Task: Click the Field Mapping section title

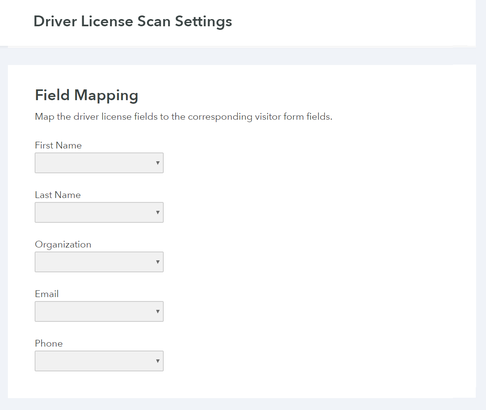Action: (x=86, y=96)
